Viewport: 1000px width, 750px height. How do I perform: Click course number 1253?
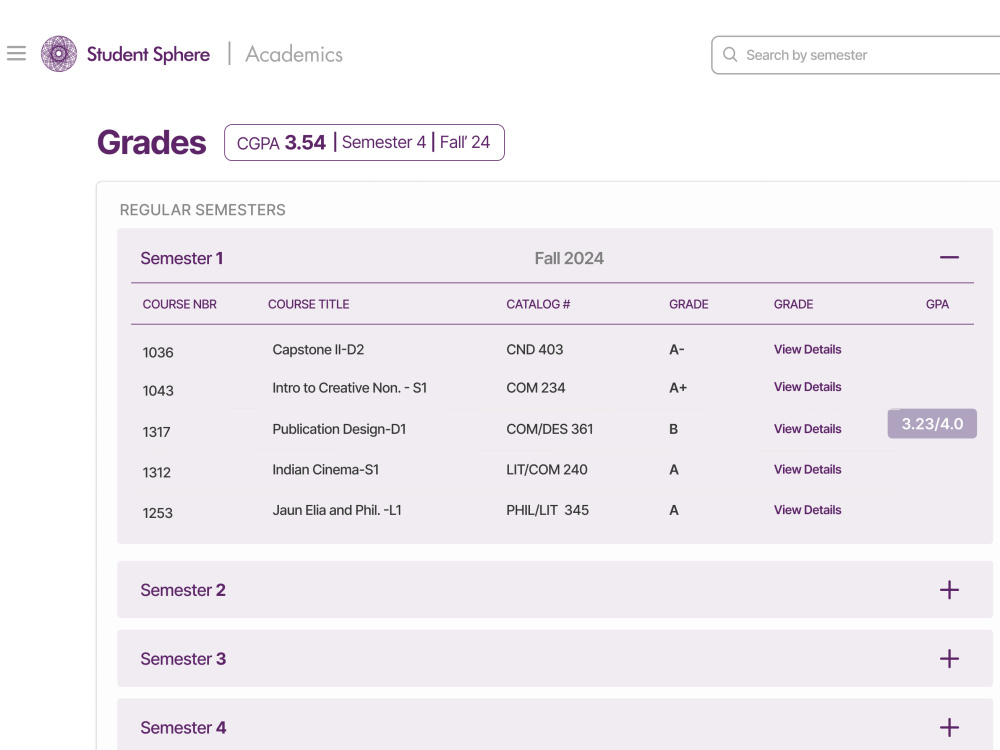(x=157, y=513)
